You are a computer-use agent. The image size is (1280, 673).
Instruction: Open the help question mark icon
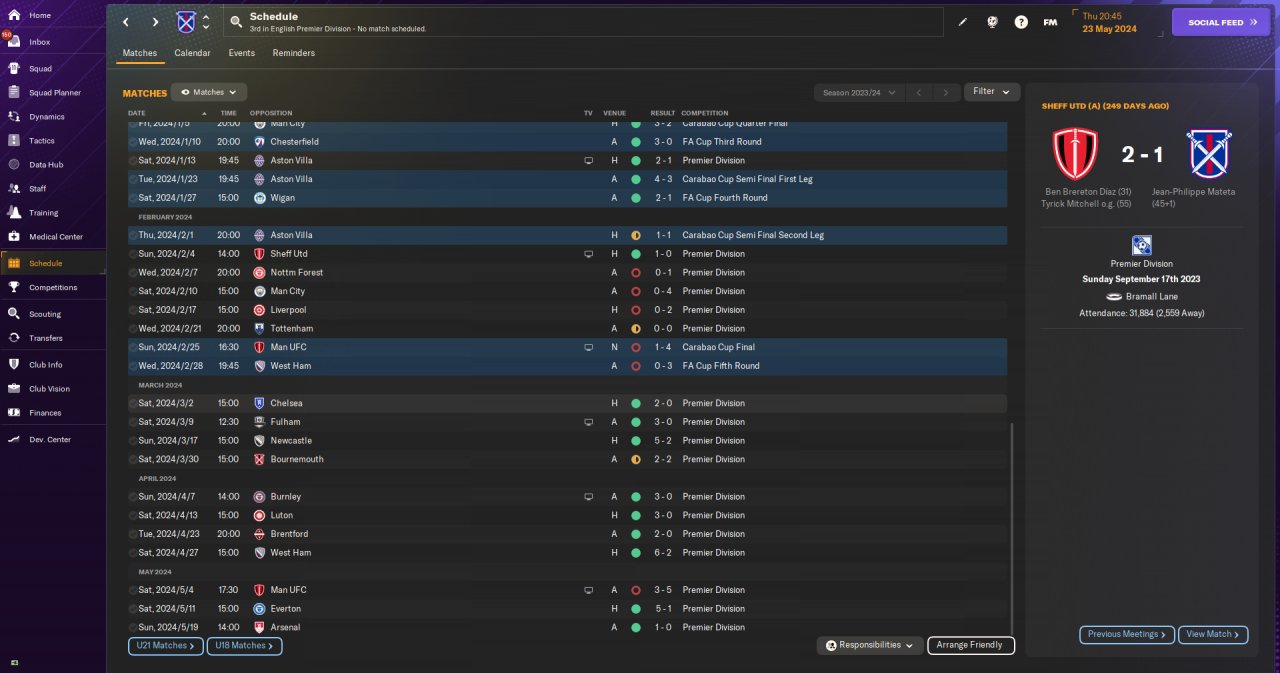pyautogui.click(x=1021, y=22)
